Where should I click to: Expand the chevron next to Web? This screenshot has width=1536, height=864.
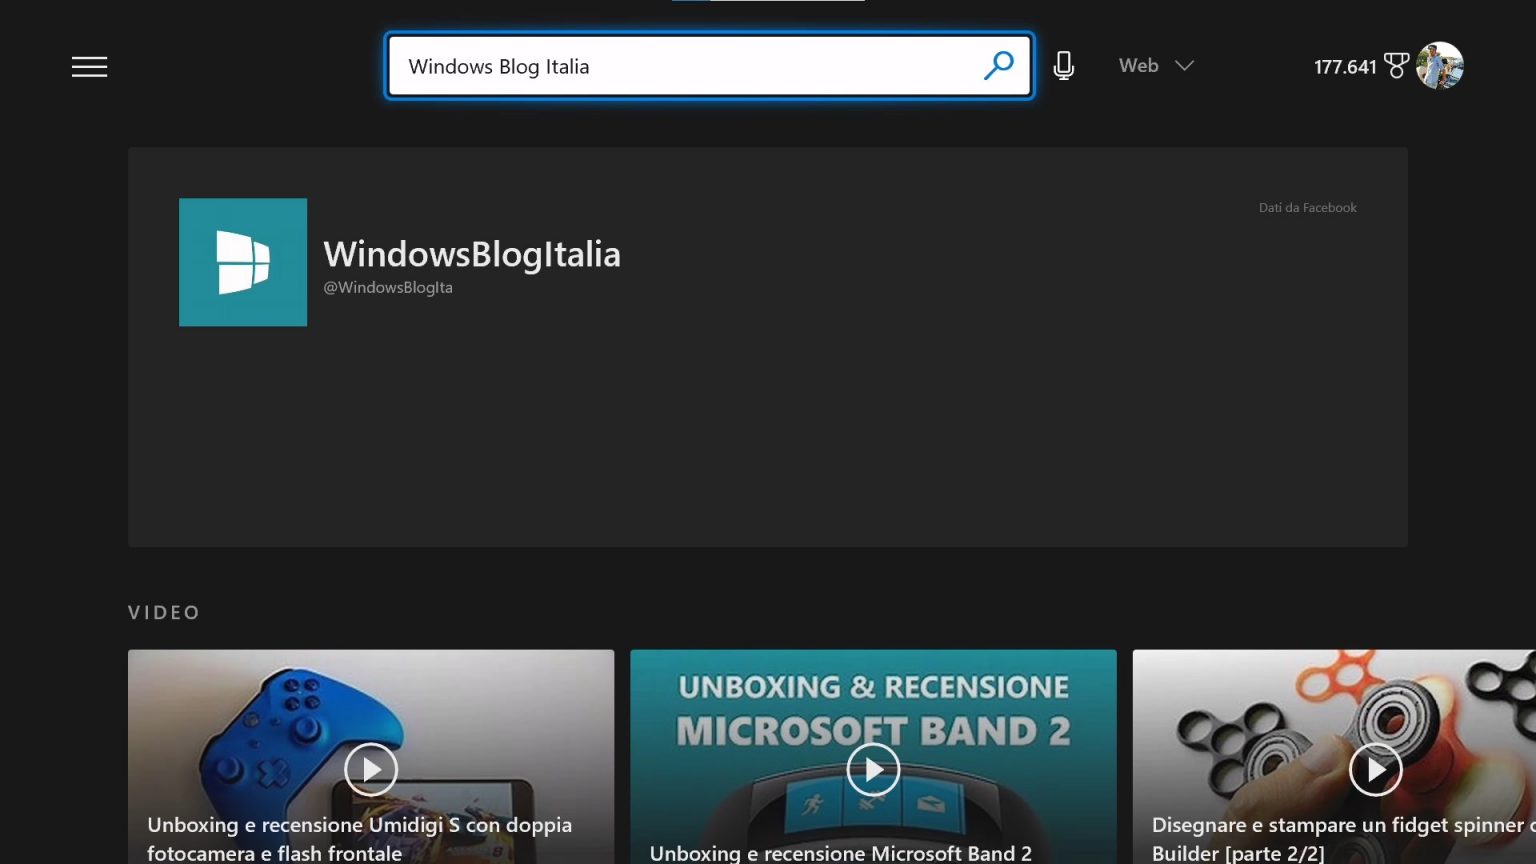coord(1184,66)
